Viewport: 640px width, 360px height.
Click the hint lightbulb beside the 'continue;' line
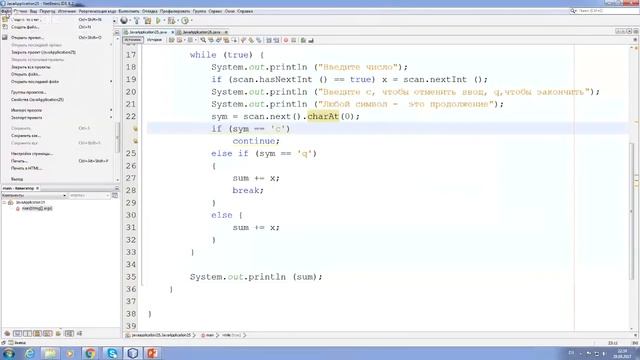[135, 141]
